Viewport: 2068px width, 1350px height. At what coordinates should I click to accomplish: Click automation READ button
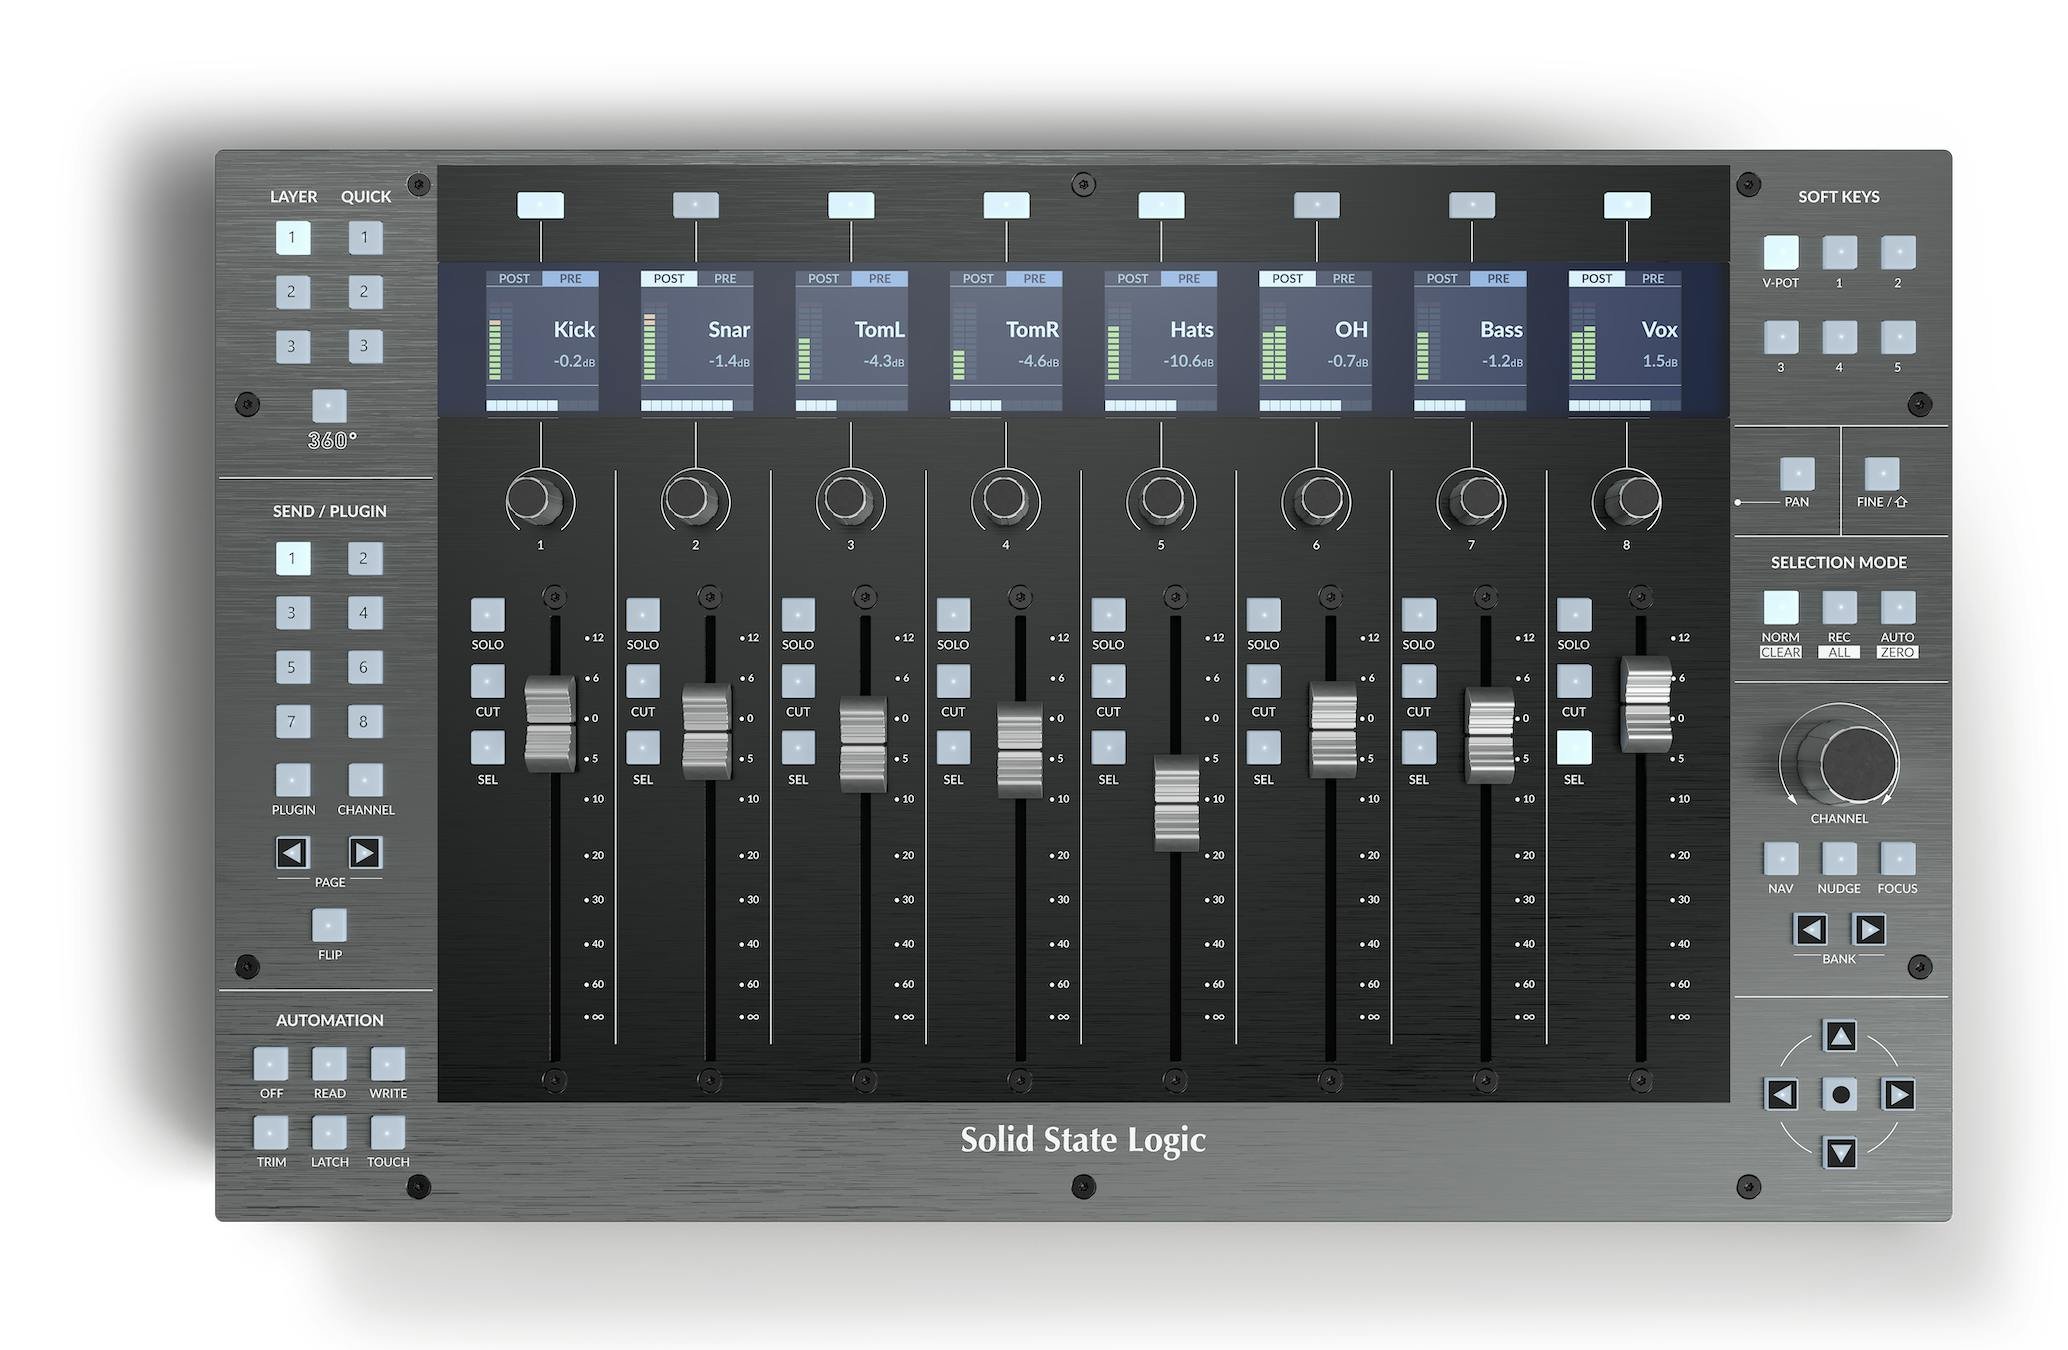329,1064
